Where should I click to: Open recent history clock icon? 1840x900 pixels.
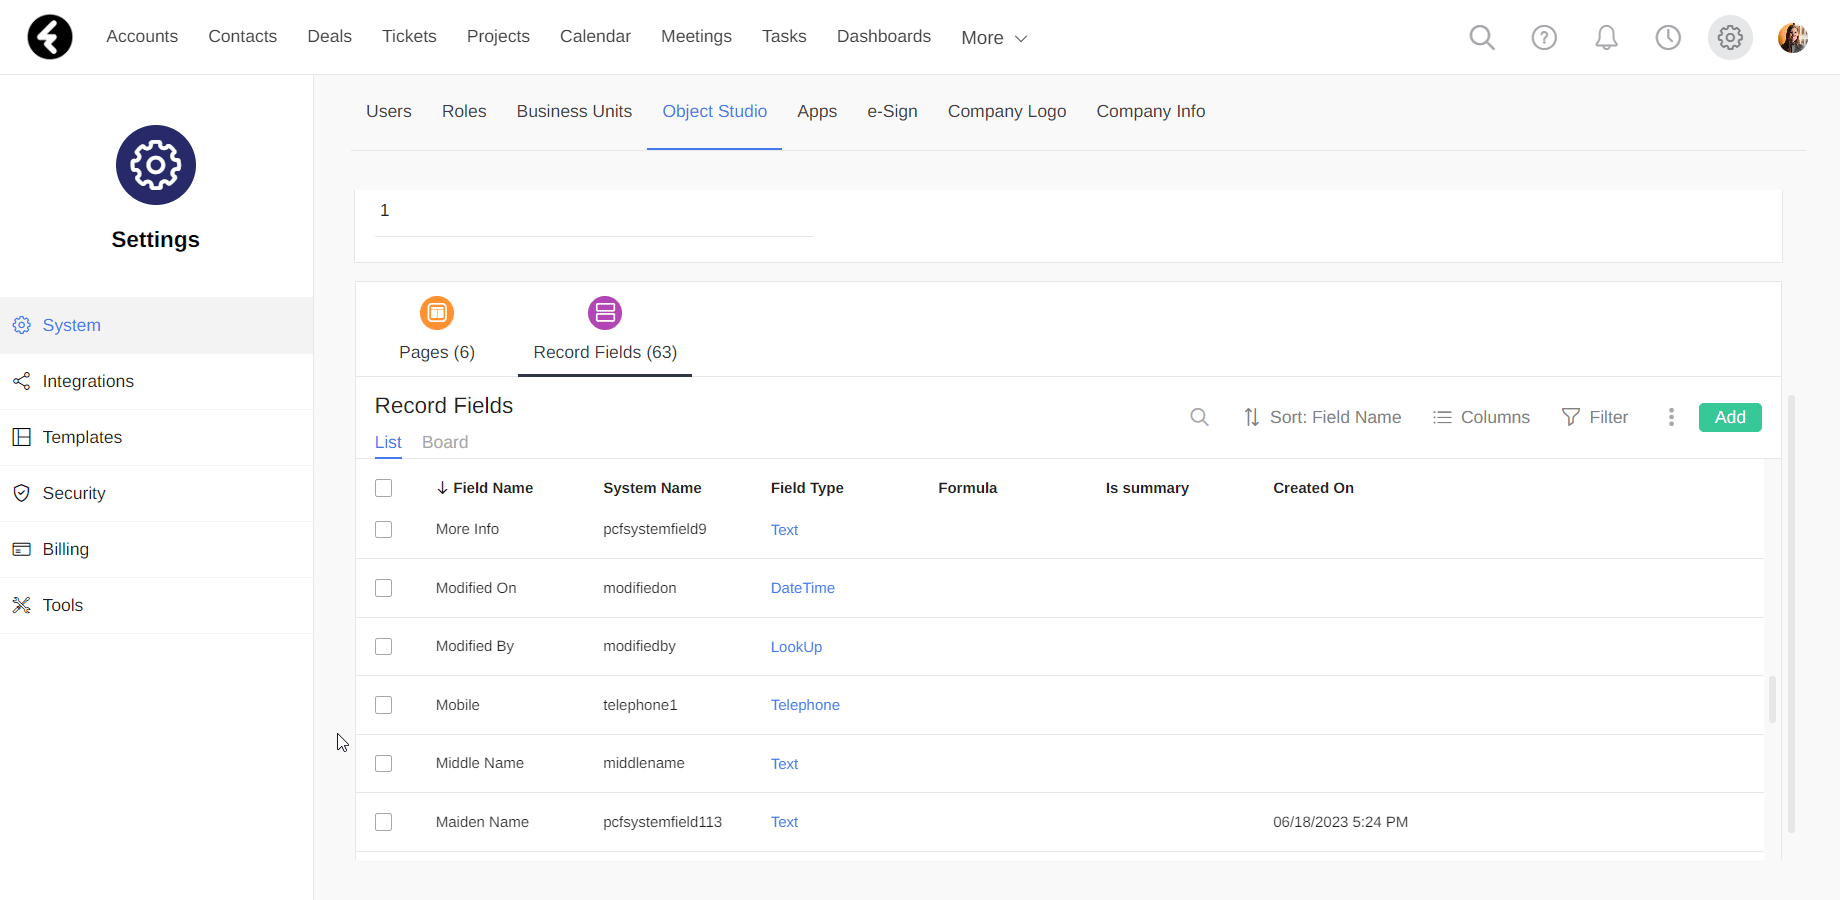point(1668,38)
